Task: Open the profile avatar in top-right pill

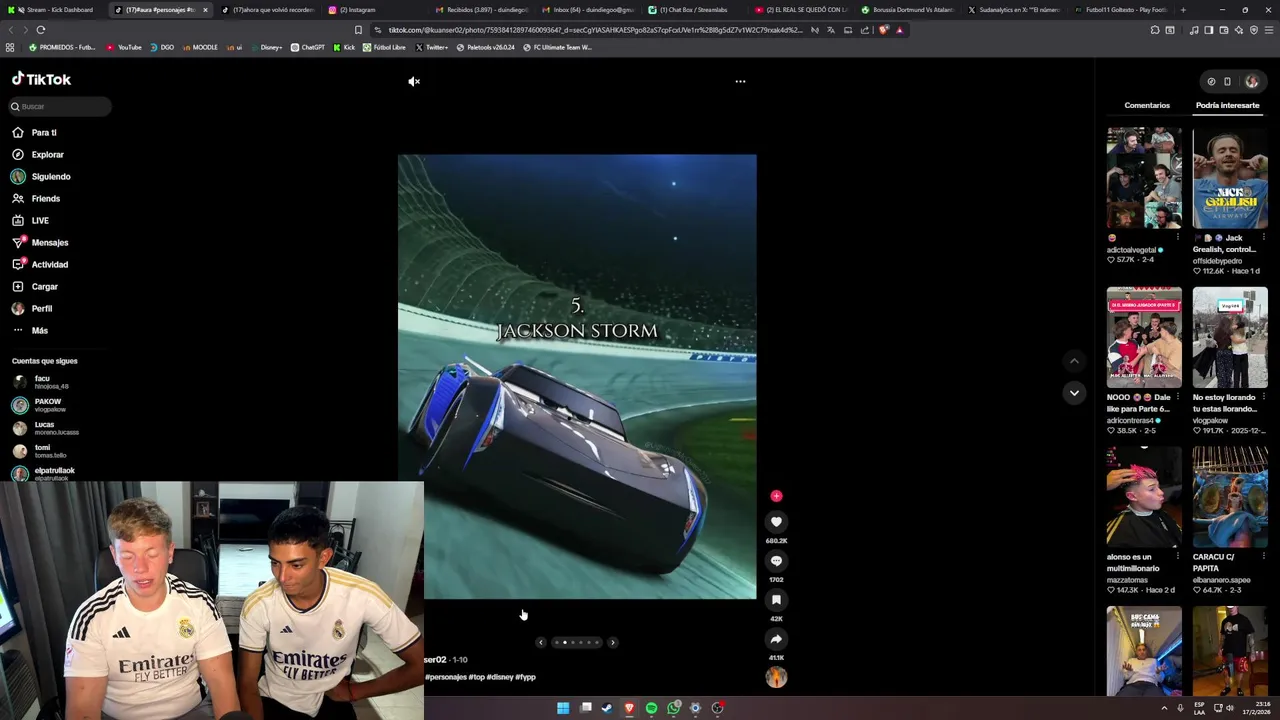Action: click(x=1251, y=82)
